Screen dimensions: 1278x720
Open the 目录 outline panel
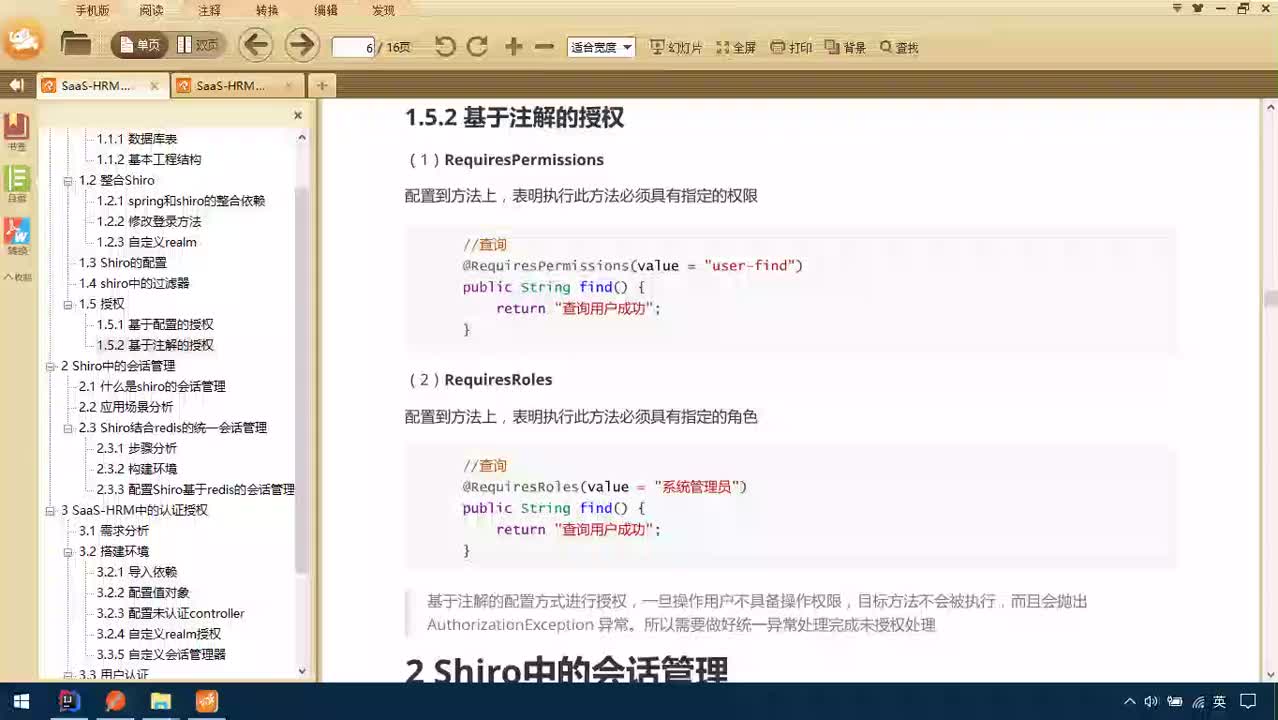(17, 184)
